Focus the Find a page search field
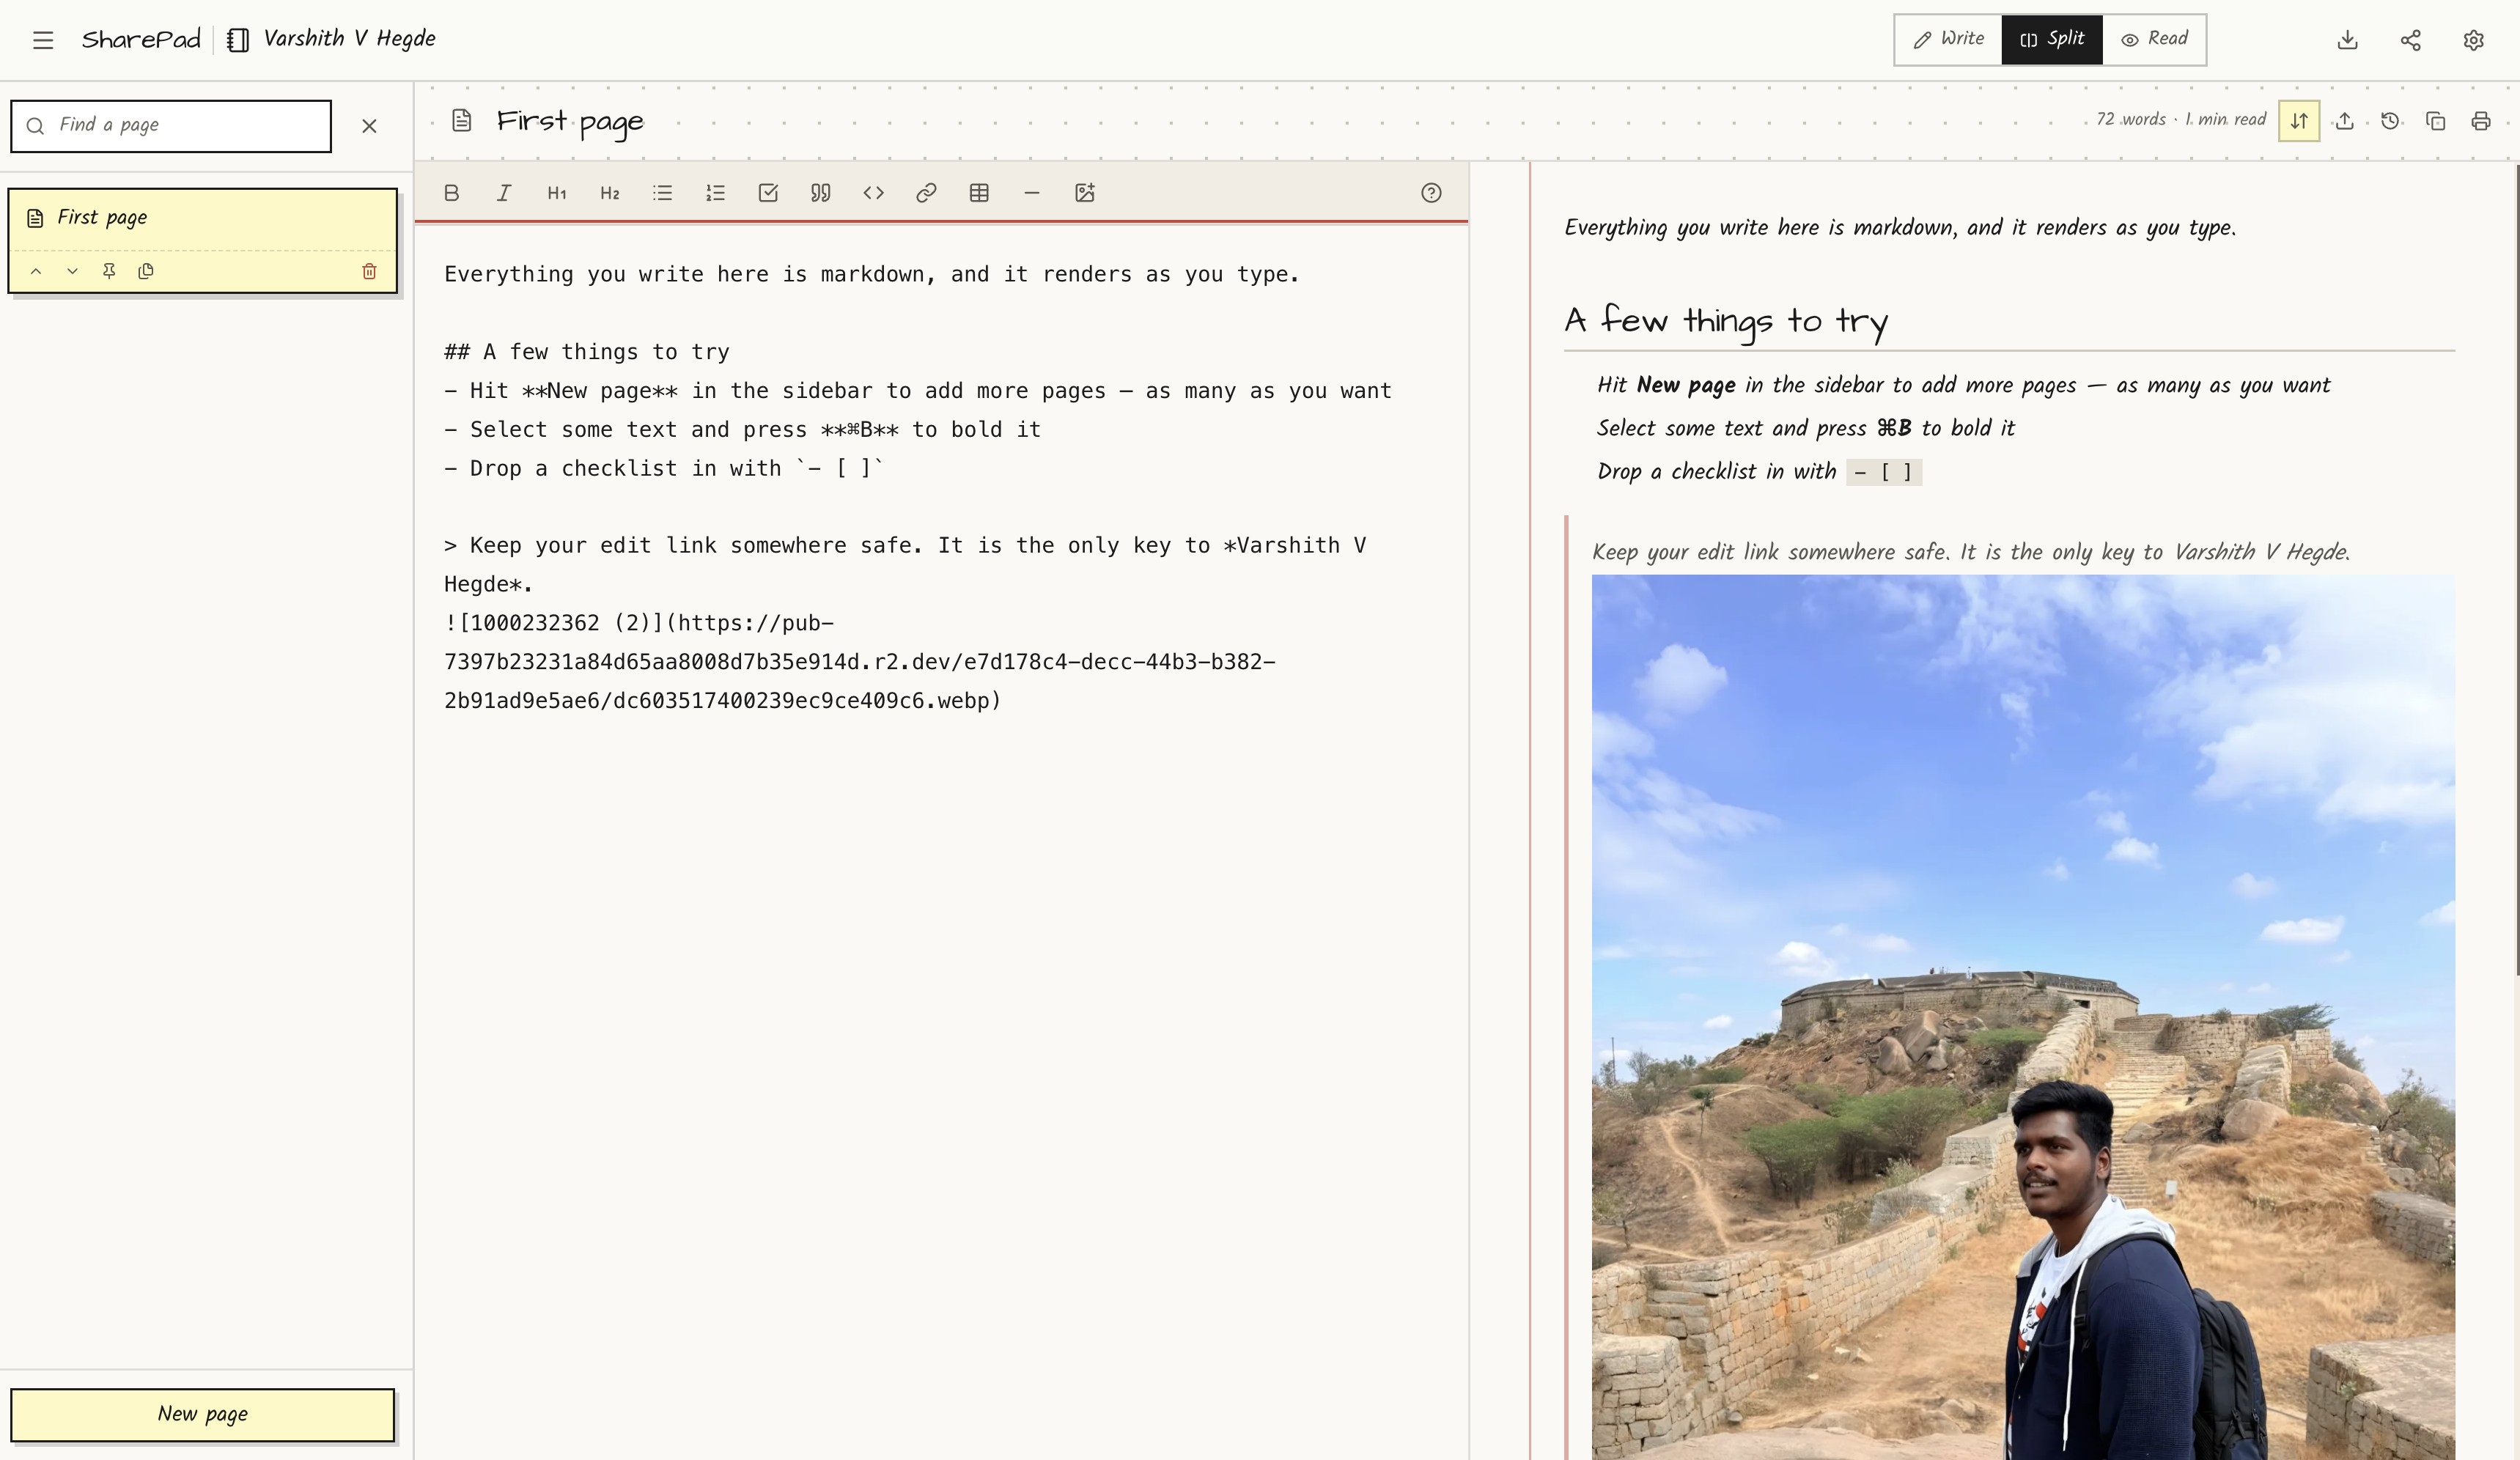Image resolution: width=2520 pixels, height=1460 pixels. tap(171, 126)
